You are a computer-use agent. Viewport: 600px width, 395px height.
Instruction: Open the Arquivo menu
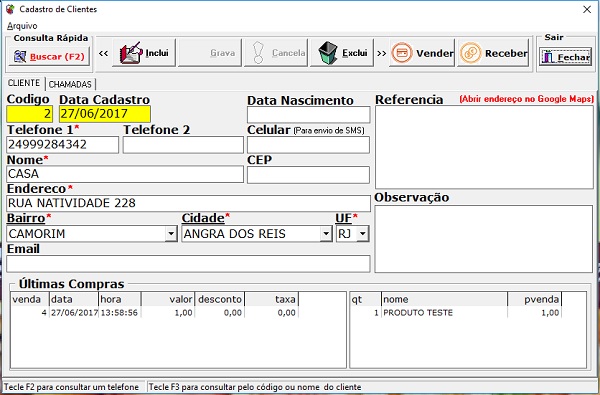[22, 26]
